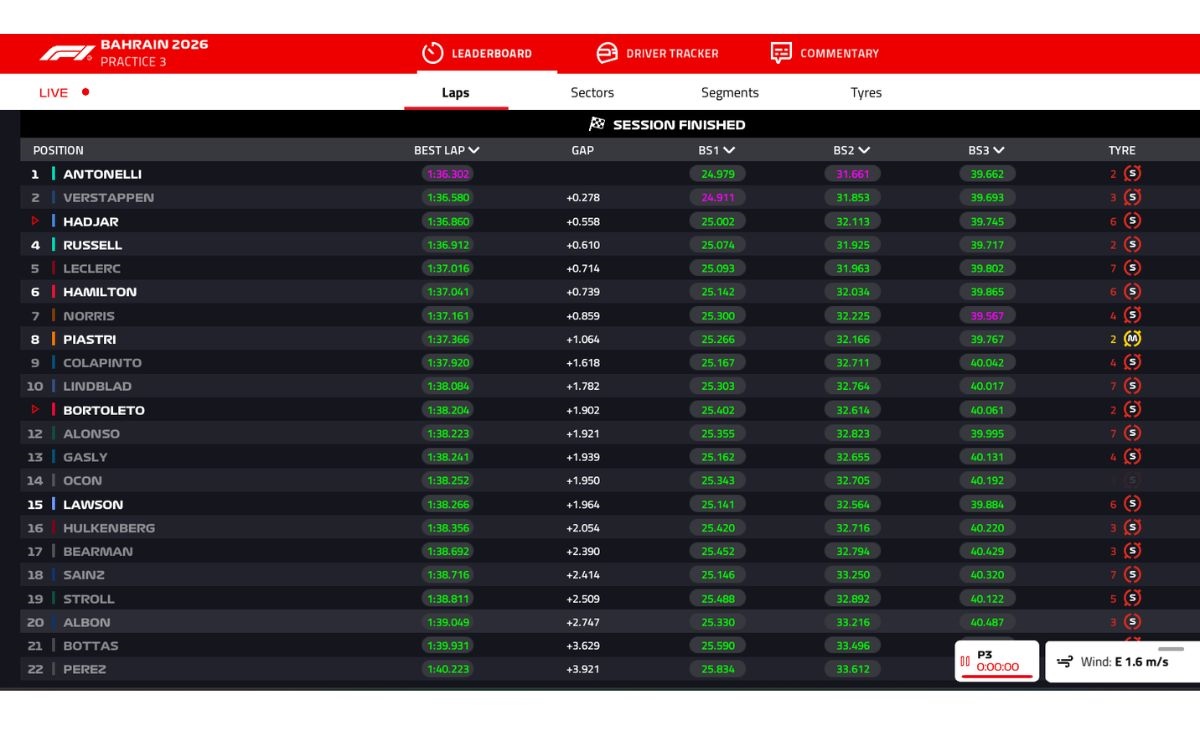Click Colapinto's soft tyre icon
1200x729 pixels.
point(1132,362)
